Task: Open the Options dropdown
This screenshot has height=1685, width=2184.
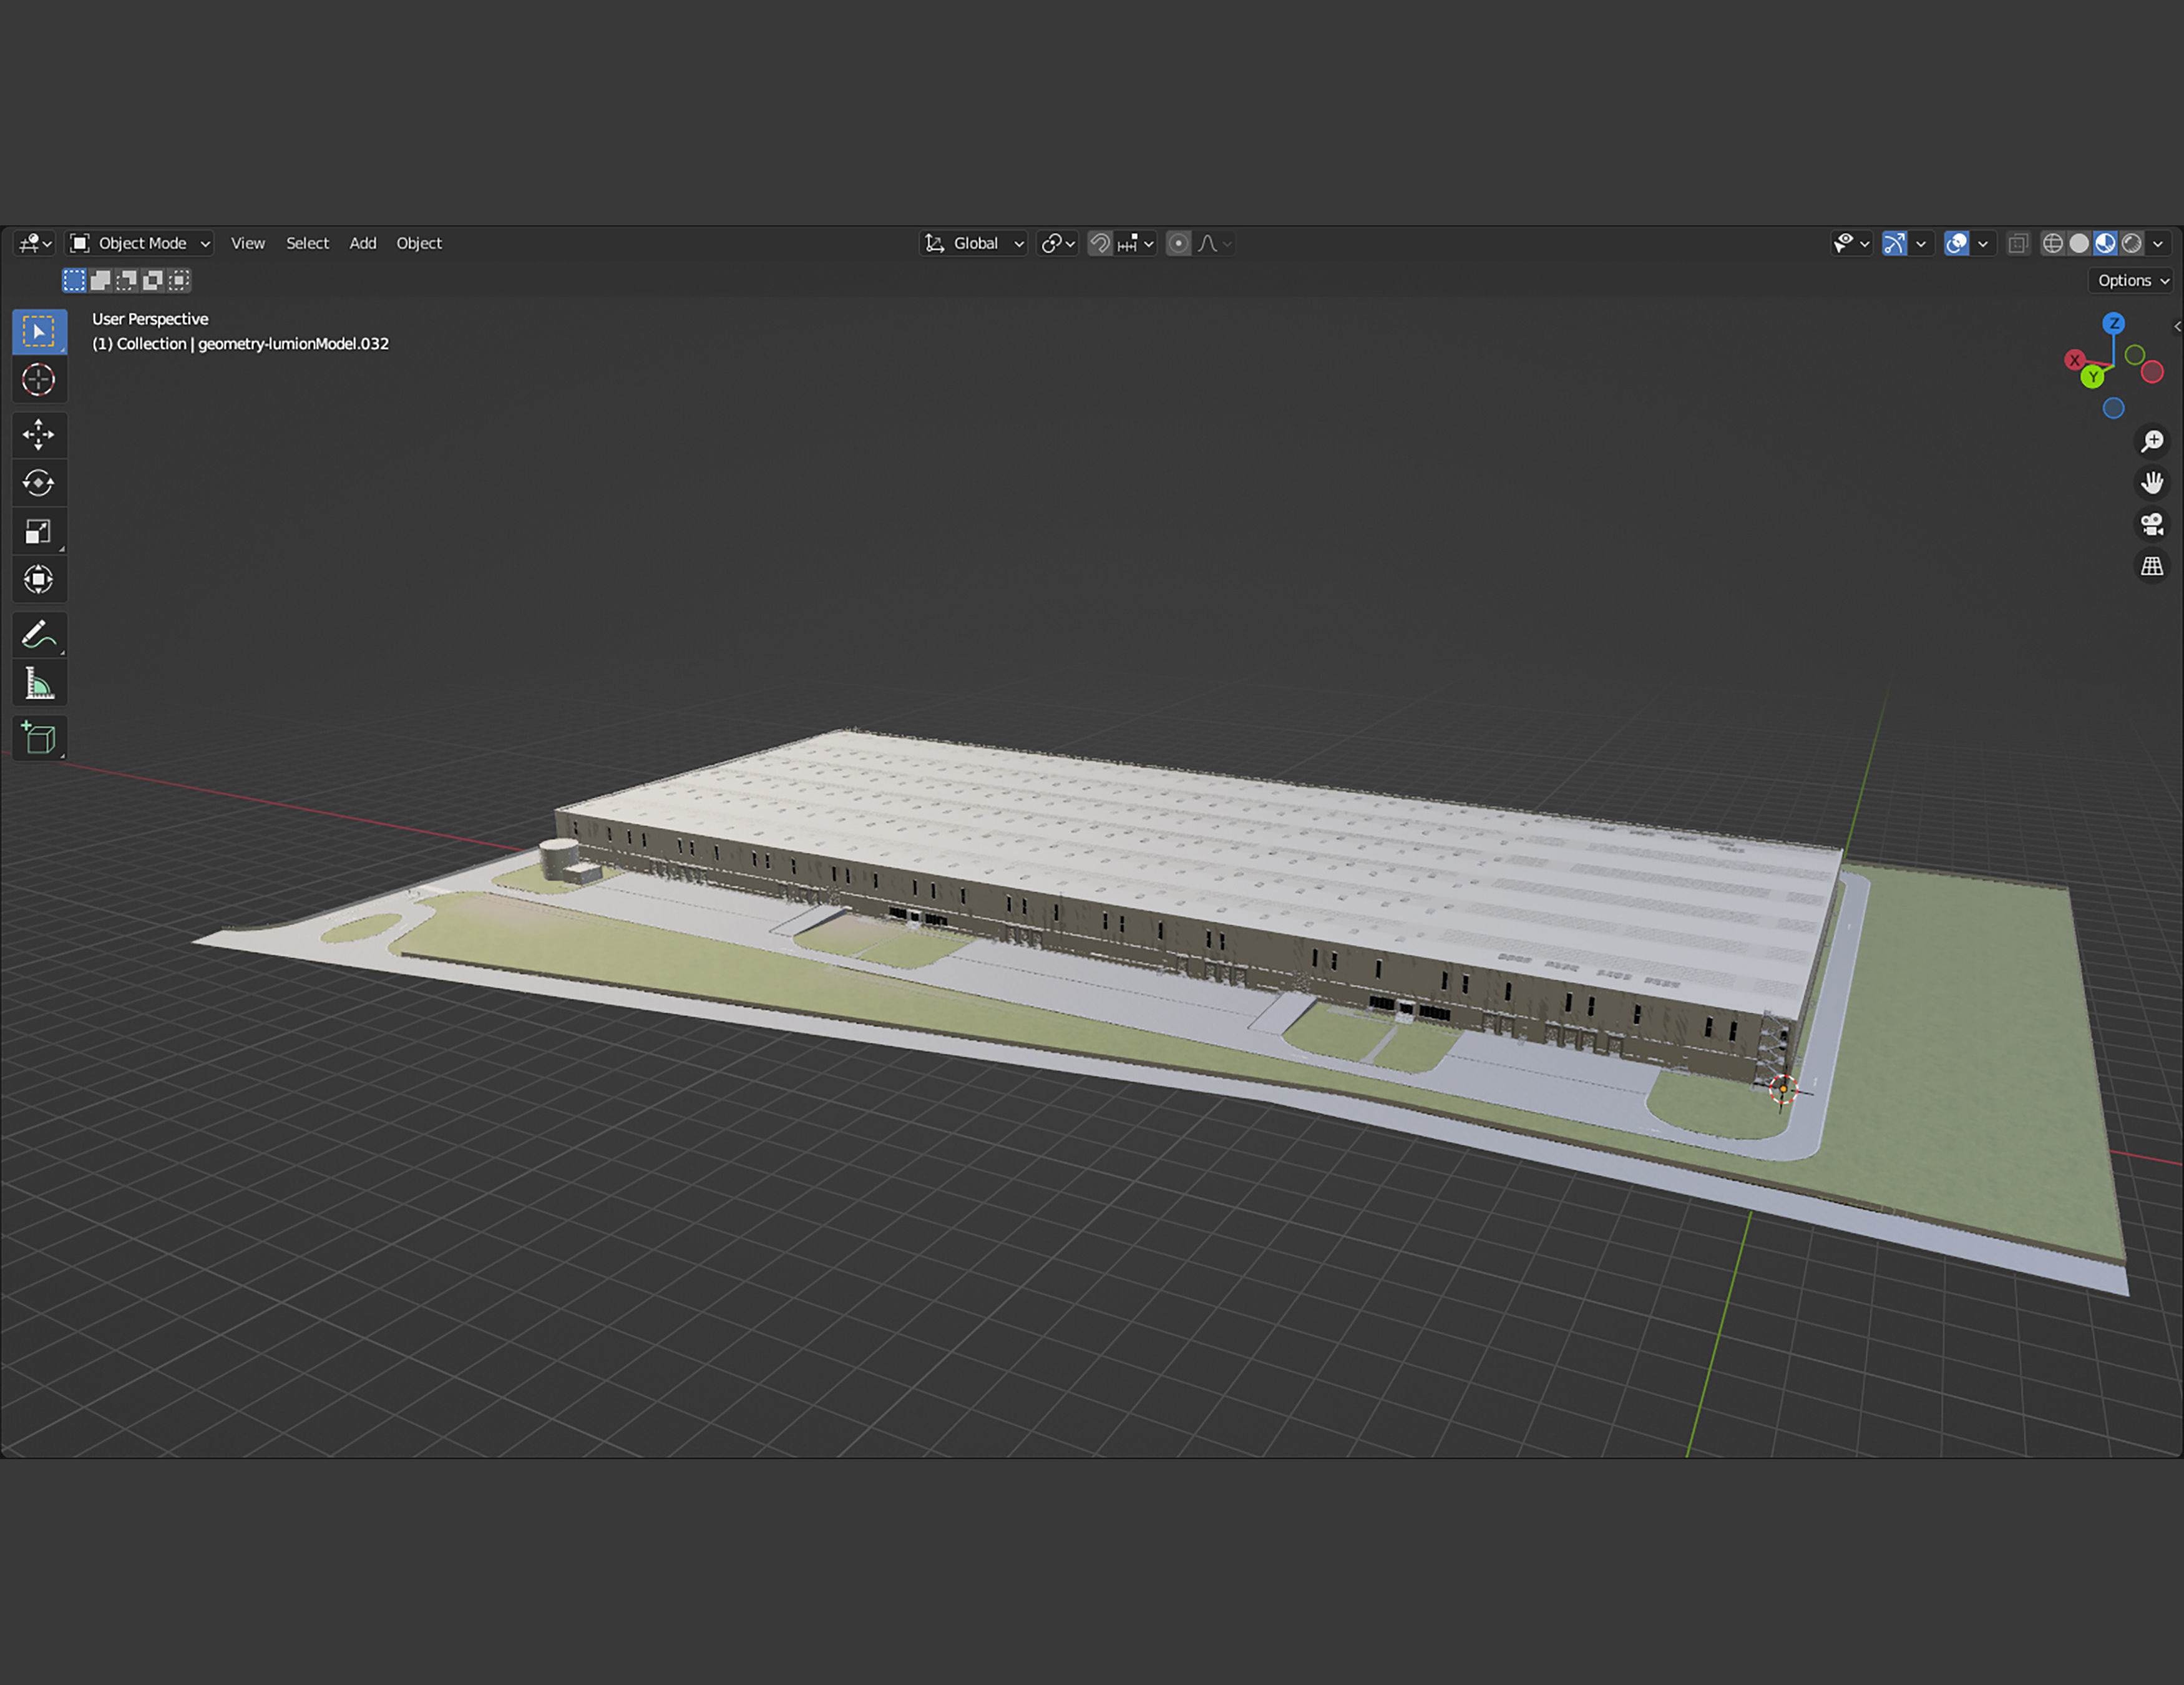Action: [2132, 281]
